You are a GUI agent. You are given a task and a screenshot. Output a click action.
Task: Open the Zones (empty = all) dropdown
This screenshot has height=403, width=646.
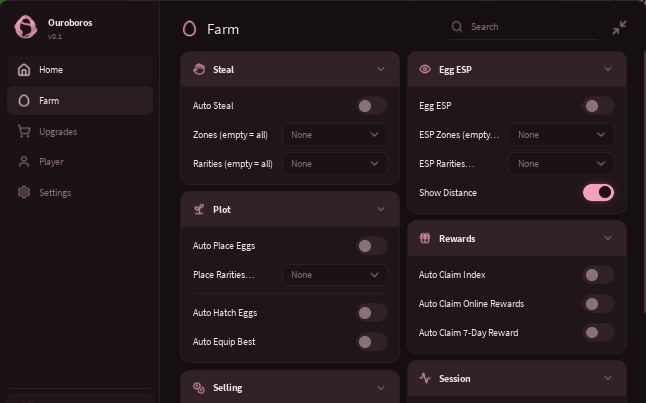click(x=335, y=135)
